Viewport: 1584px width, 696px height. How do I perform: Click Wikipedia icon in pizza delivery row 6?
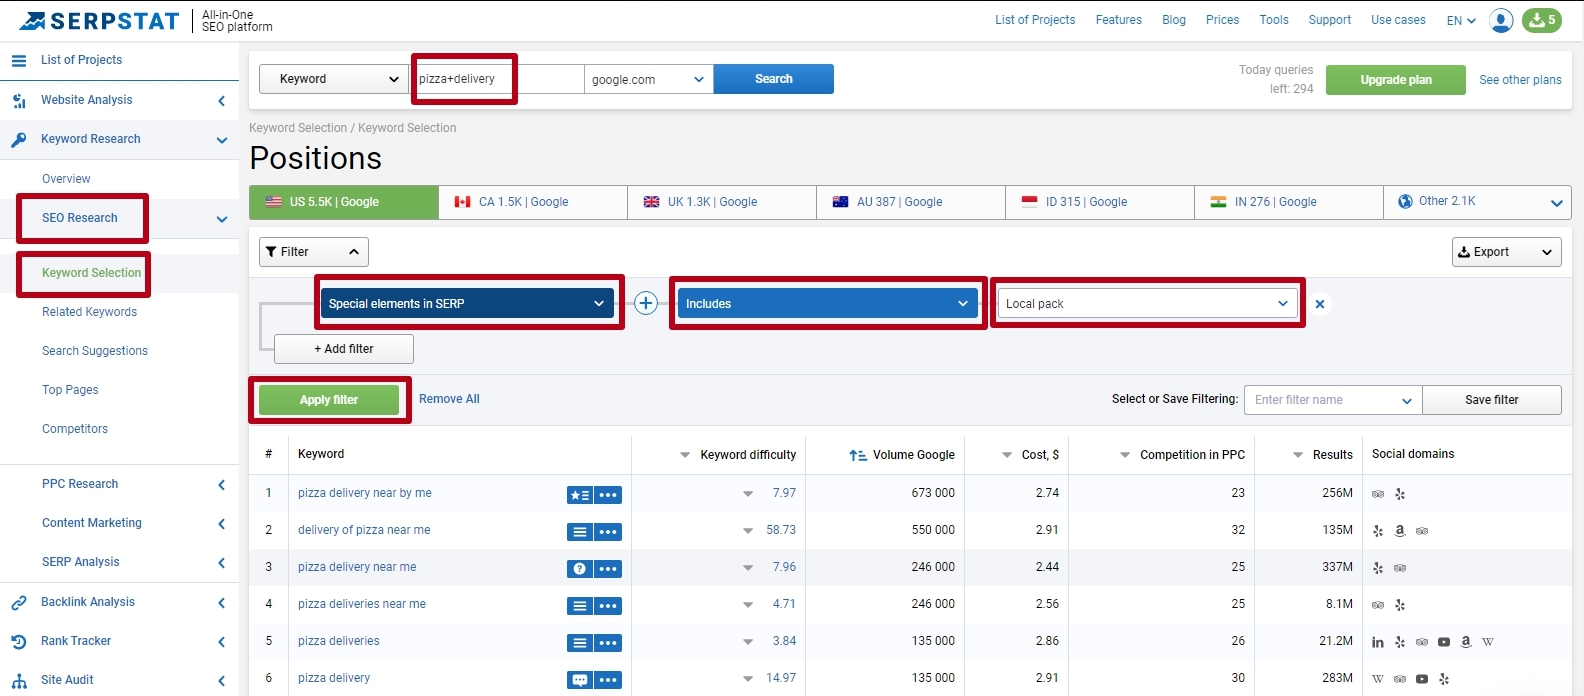pos(1378,679)
